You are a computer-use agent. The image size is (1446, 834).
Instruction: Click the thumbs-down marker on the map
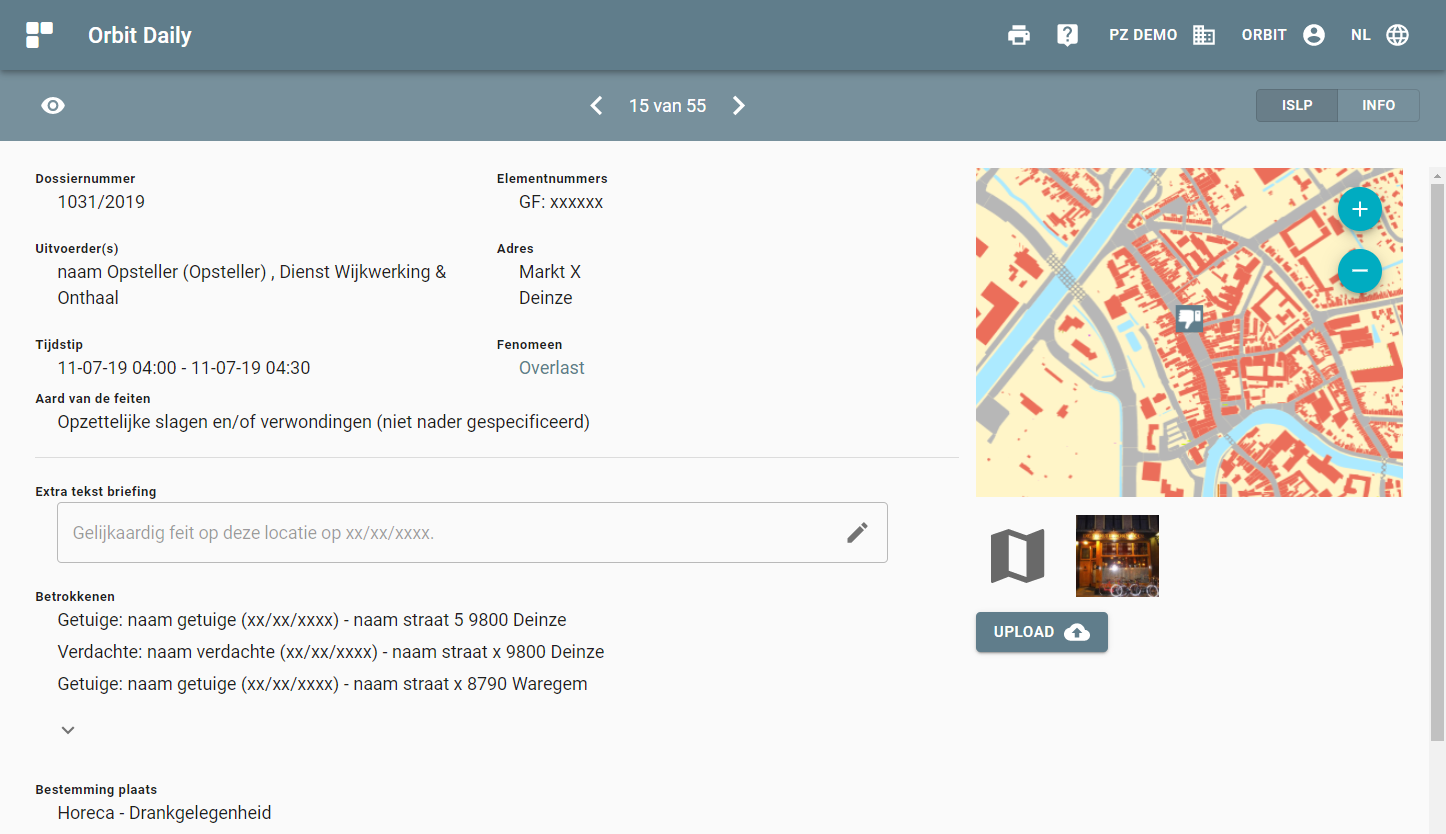point(1189,318)
